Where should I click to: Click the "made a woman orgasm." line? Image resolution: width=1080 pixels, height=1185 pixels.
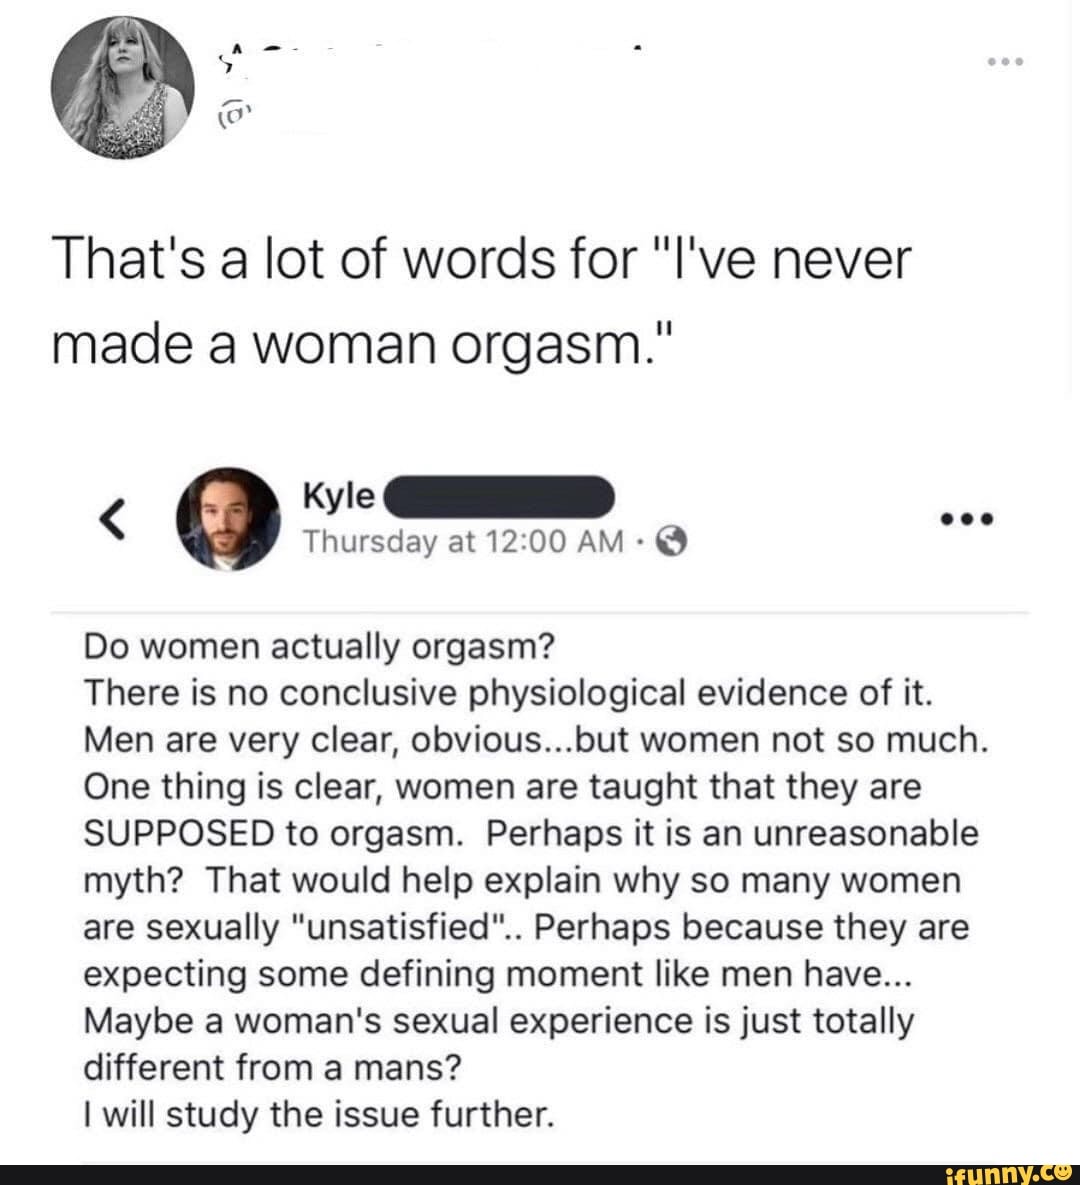(366, 346)
